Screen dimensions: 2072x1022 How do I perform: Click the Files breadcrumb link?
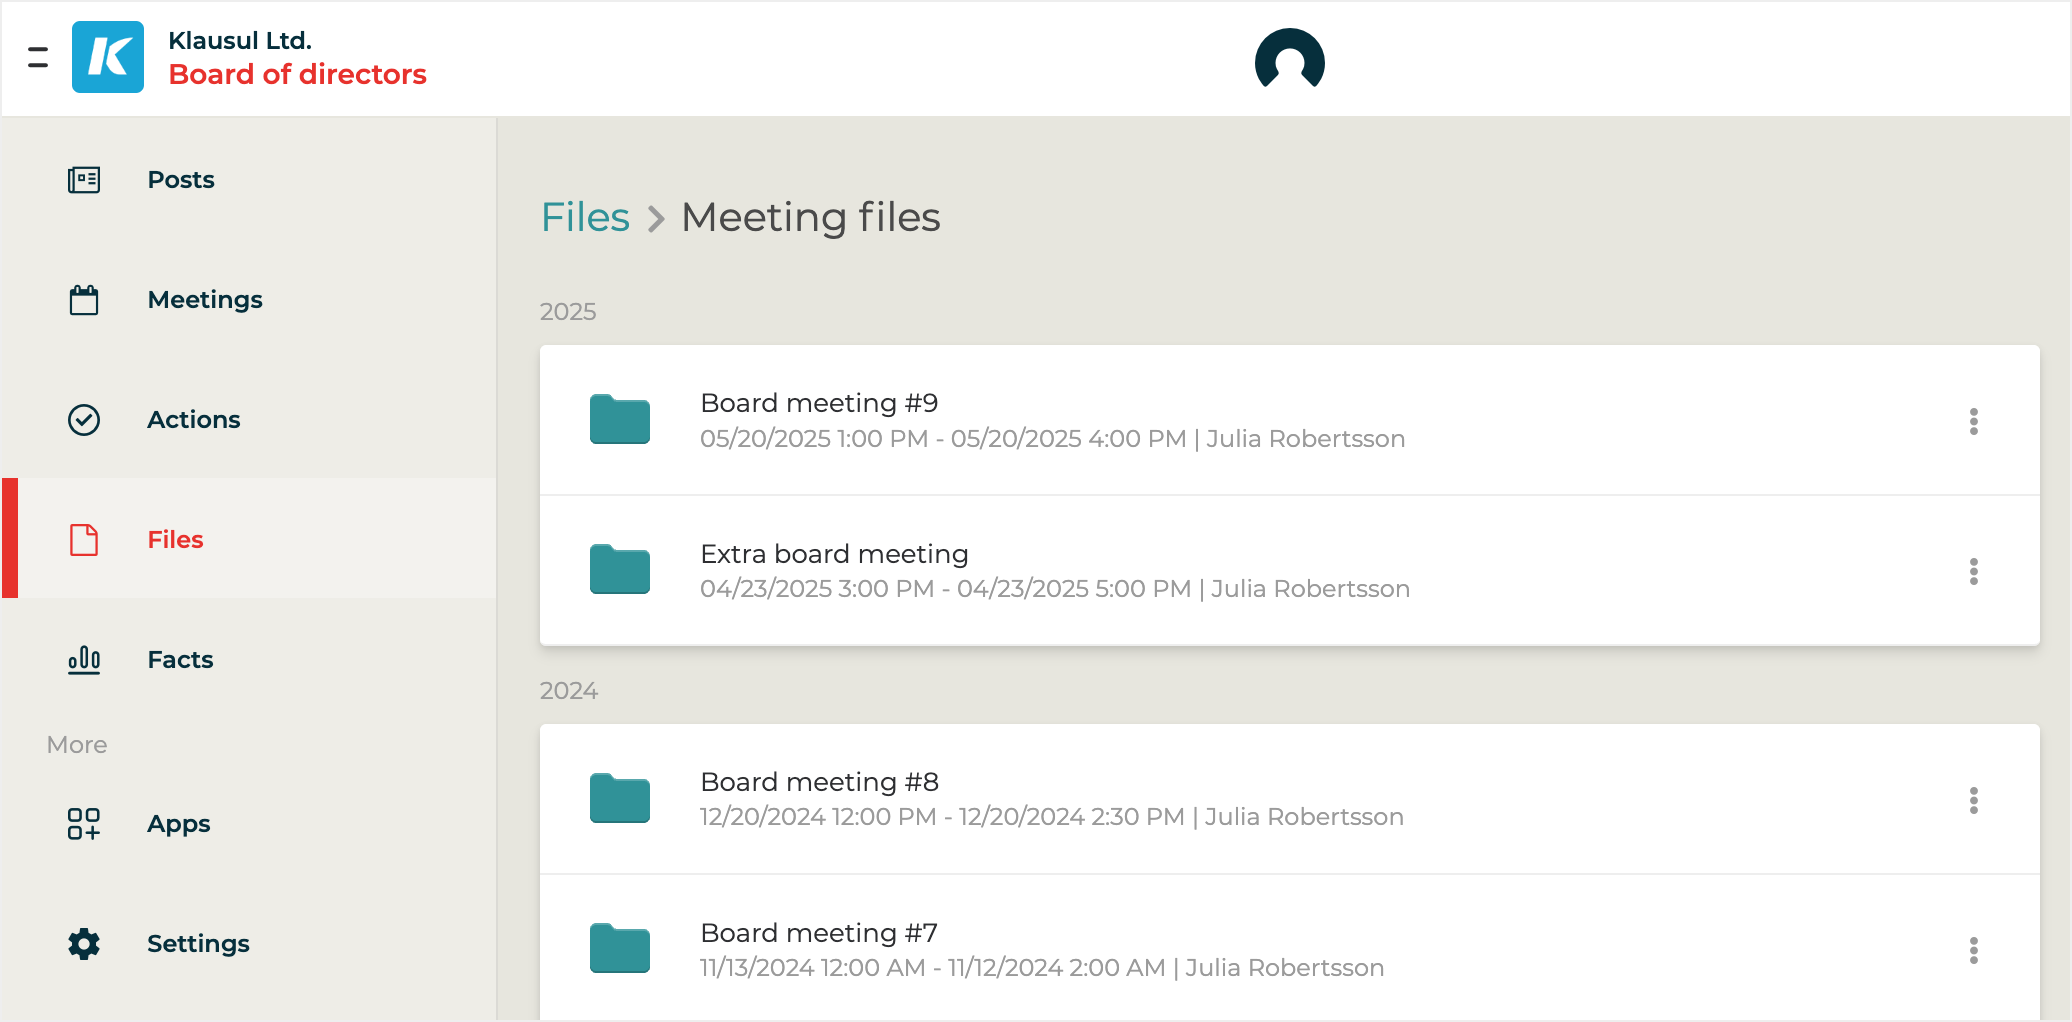coord(585,217)
